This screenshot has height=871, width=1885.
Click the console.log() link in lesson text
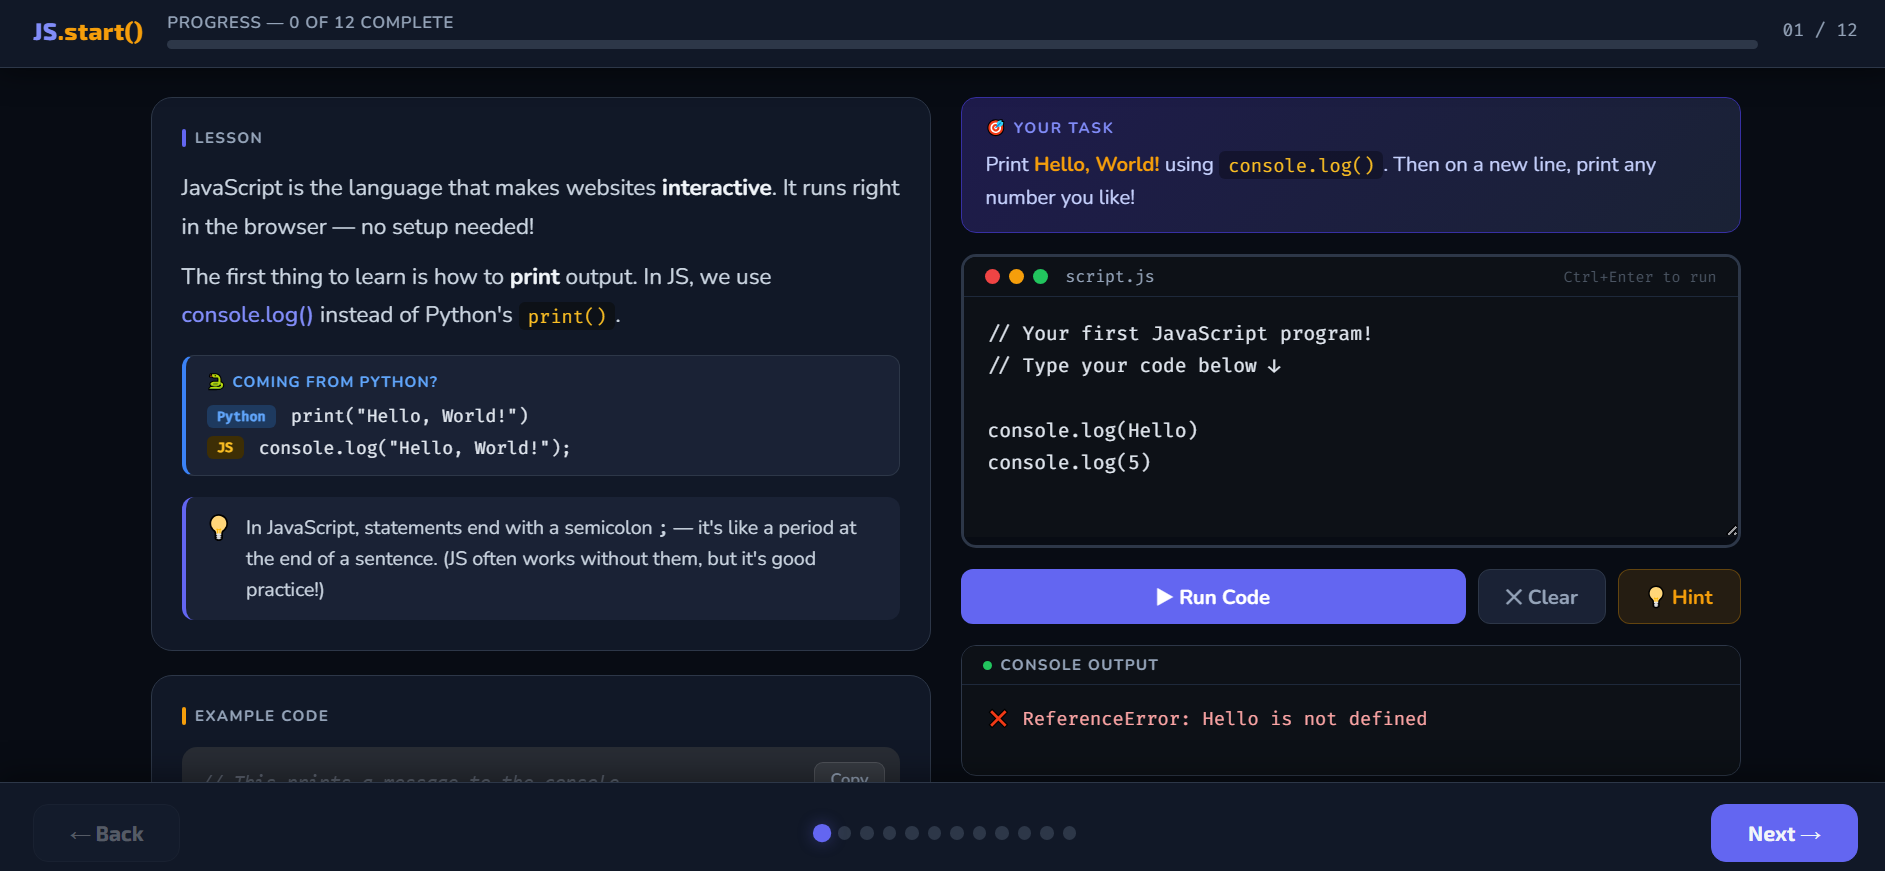pyautogui.click(x=247, y=315)
